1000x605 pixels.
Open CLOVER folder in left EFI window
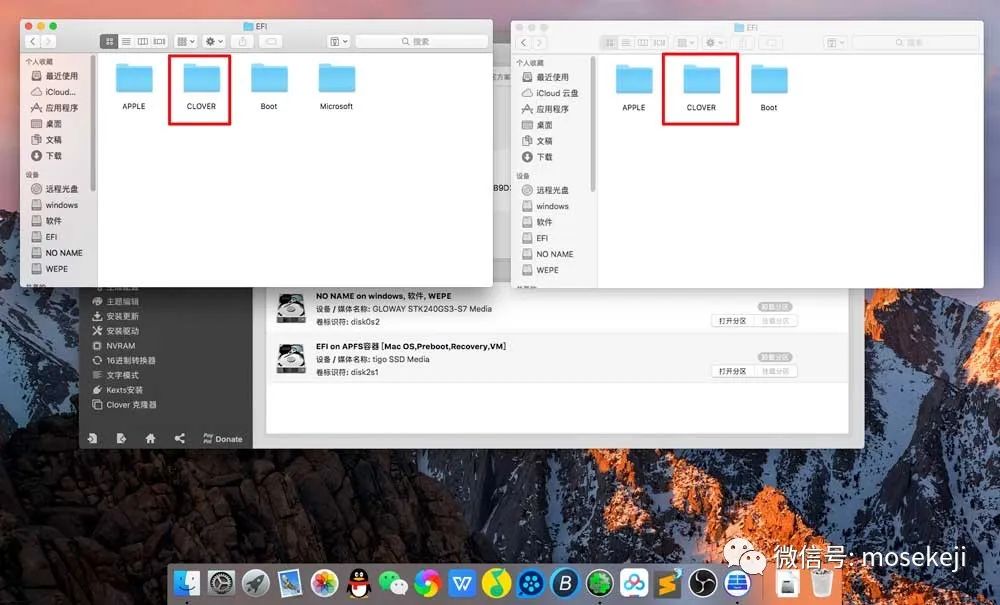point(201,87)
